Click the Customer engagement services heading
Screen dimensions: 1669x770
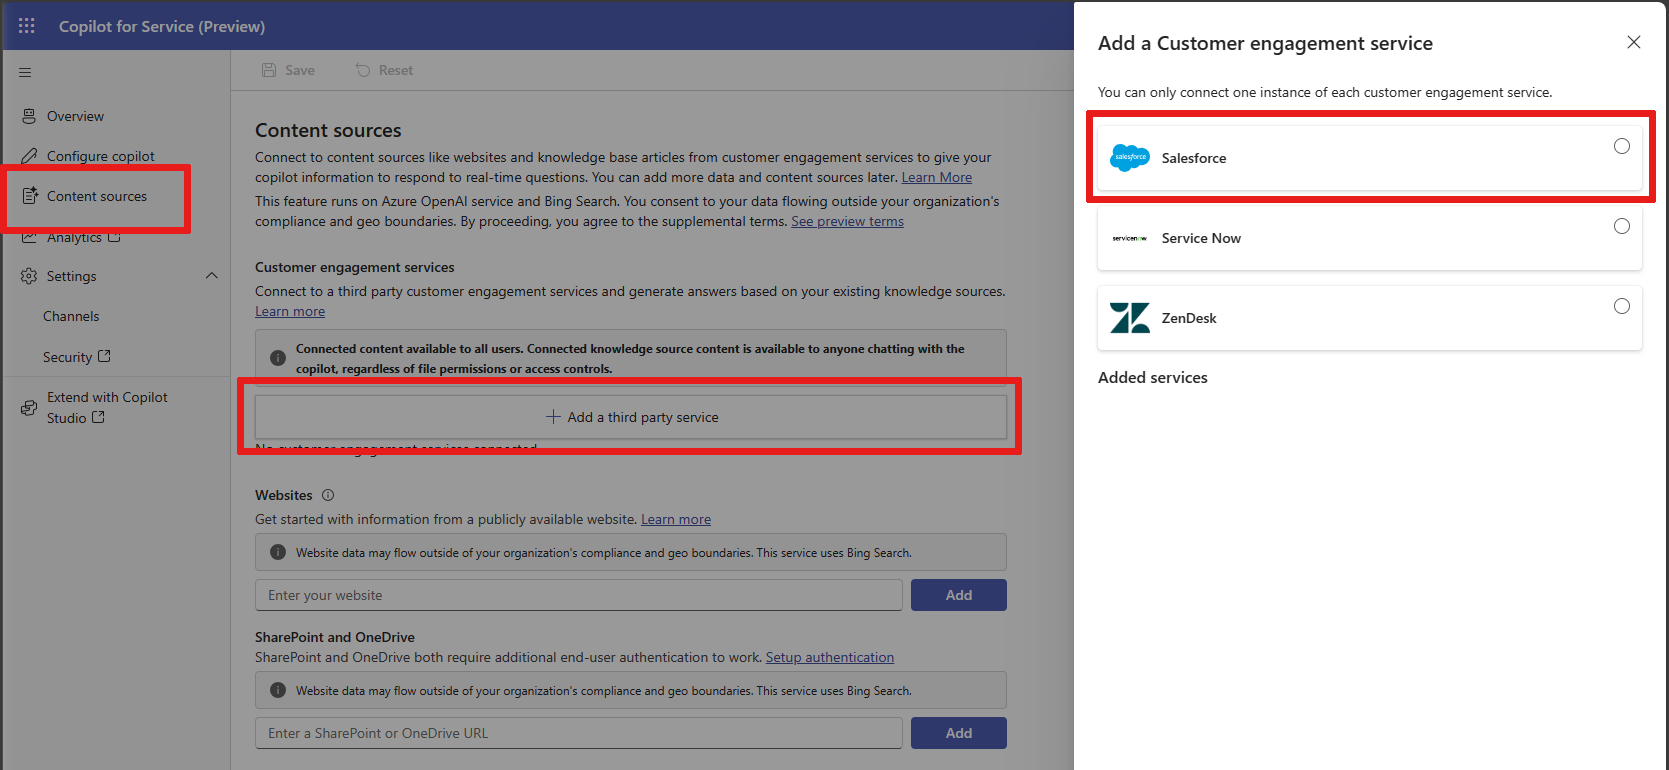tap(355, 267)
